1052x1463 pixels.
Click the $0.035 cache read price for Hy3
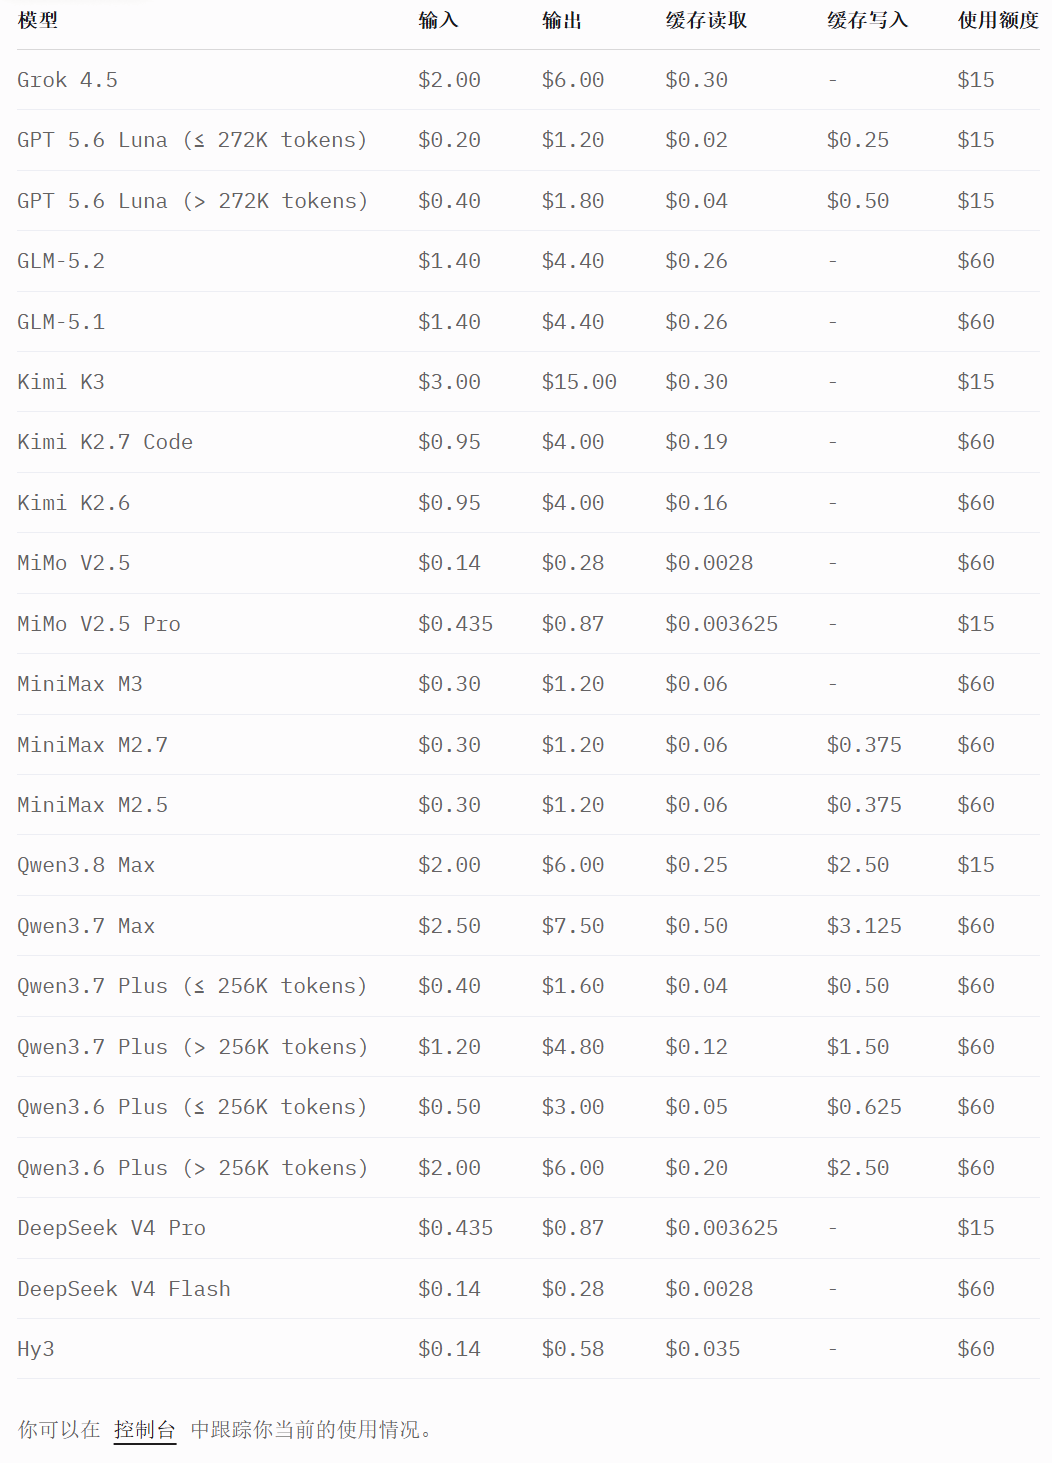pos(703,1349)
